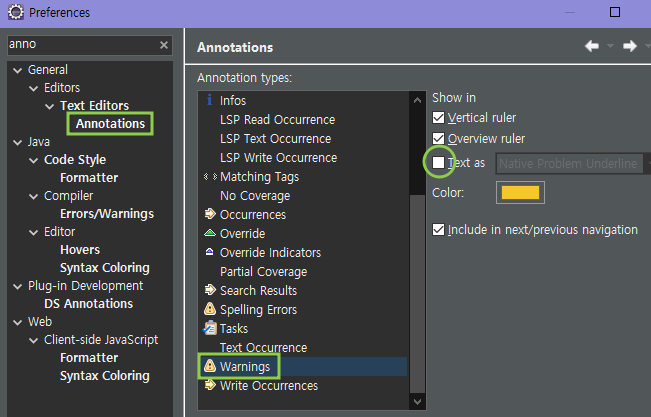Enable the Text as checkbox
This screenshot has height=417, width=651.
438,163
